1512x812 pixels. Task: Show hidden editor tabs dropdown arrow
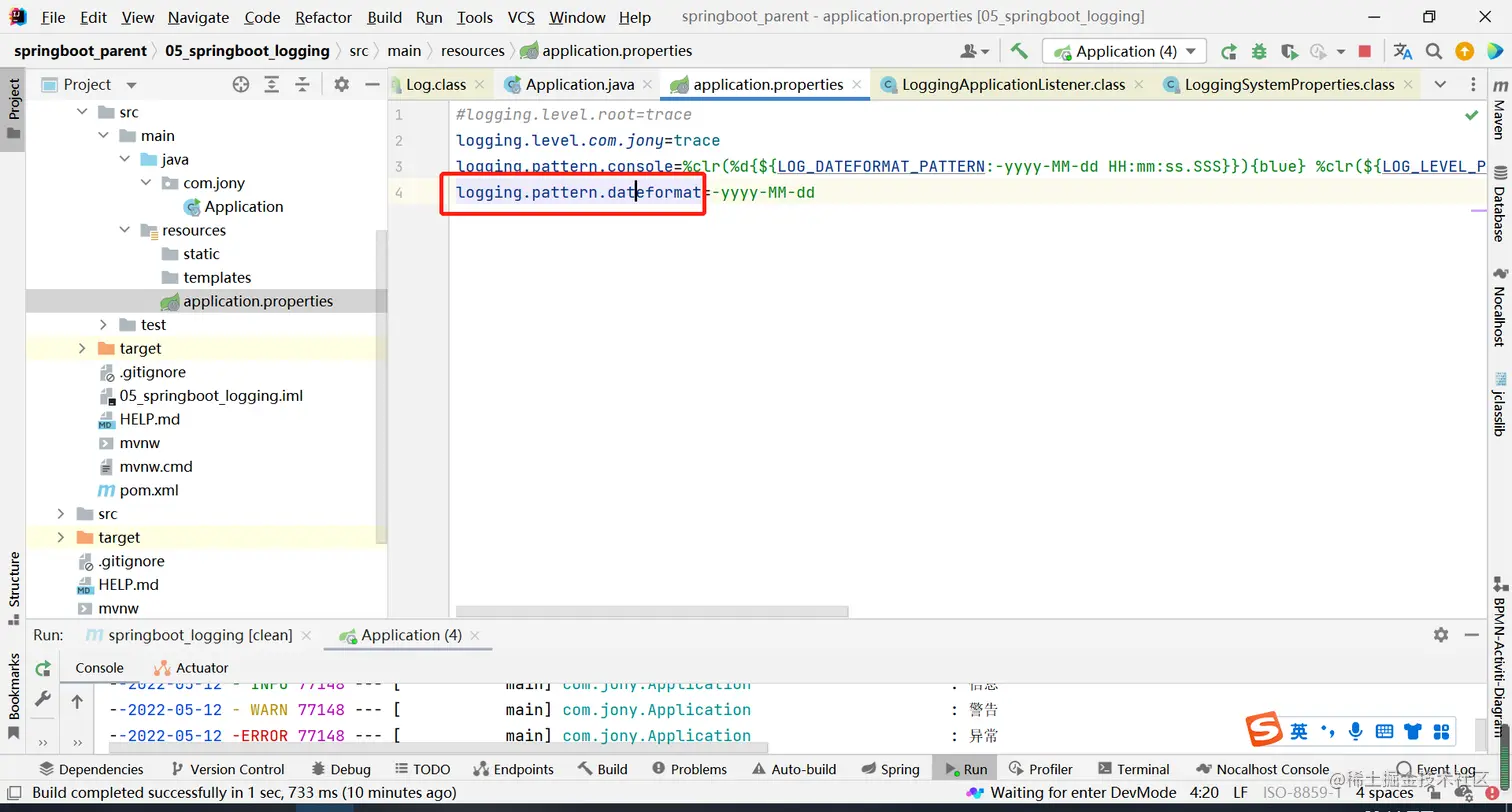pos(1440,85)
